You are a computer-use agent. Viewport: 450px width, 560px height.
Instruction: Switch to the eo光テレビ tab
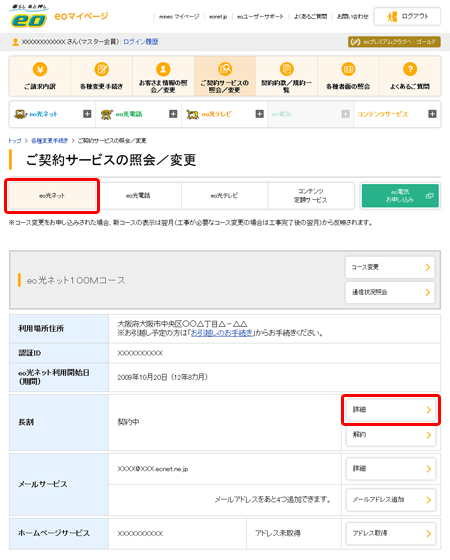(x=224, y=196)
